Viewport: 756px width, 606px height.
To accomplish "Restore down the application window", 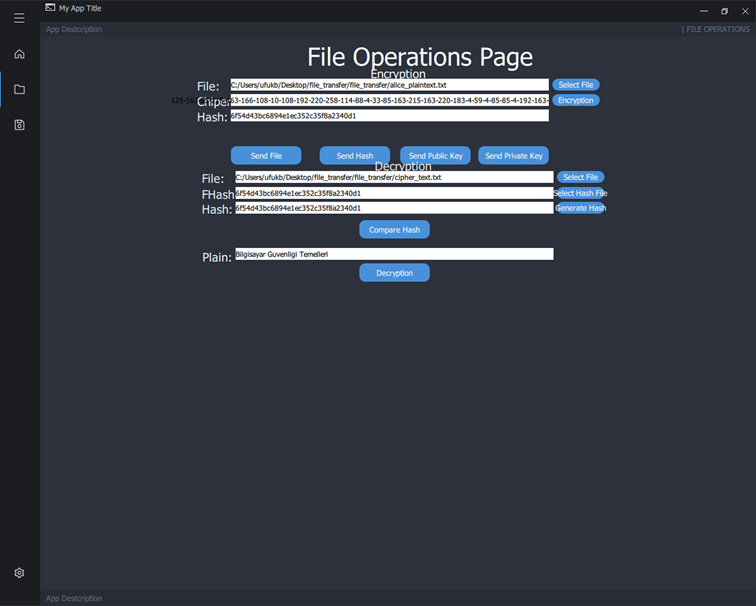I will (724, 11).
